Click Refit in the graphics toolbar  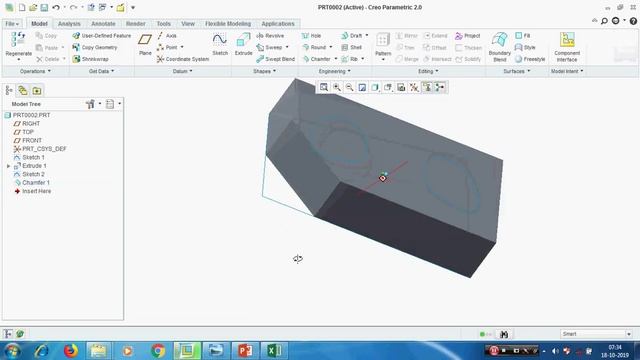tap(324, 87)
